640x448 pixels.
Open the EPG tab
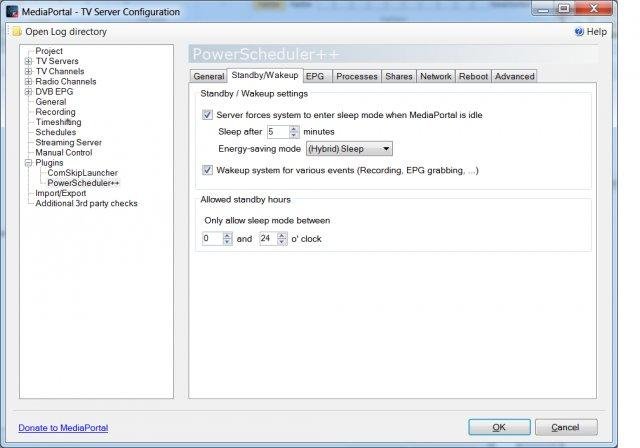tap(318, 76)
